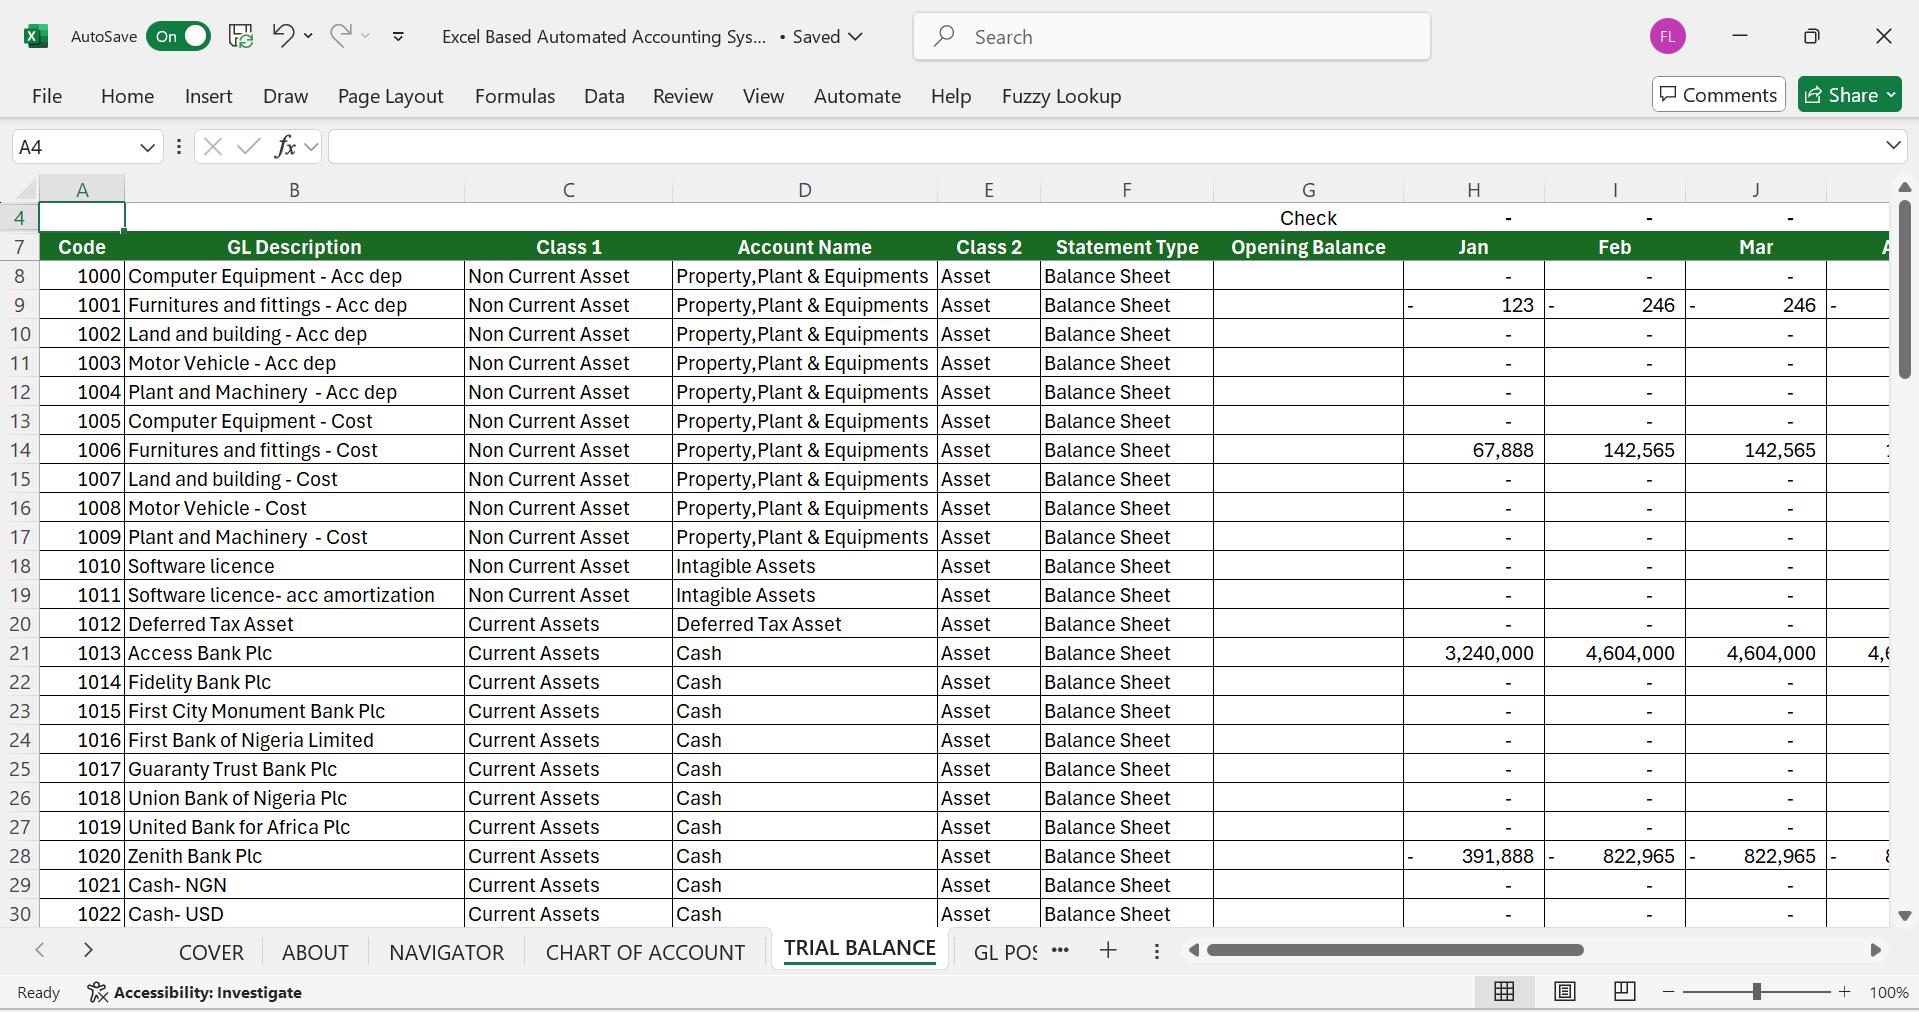Screen dimensions: 1919x1012
Task: Switch to the Home ribbon tab
Action: 127,96
